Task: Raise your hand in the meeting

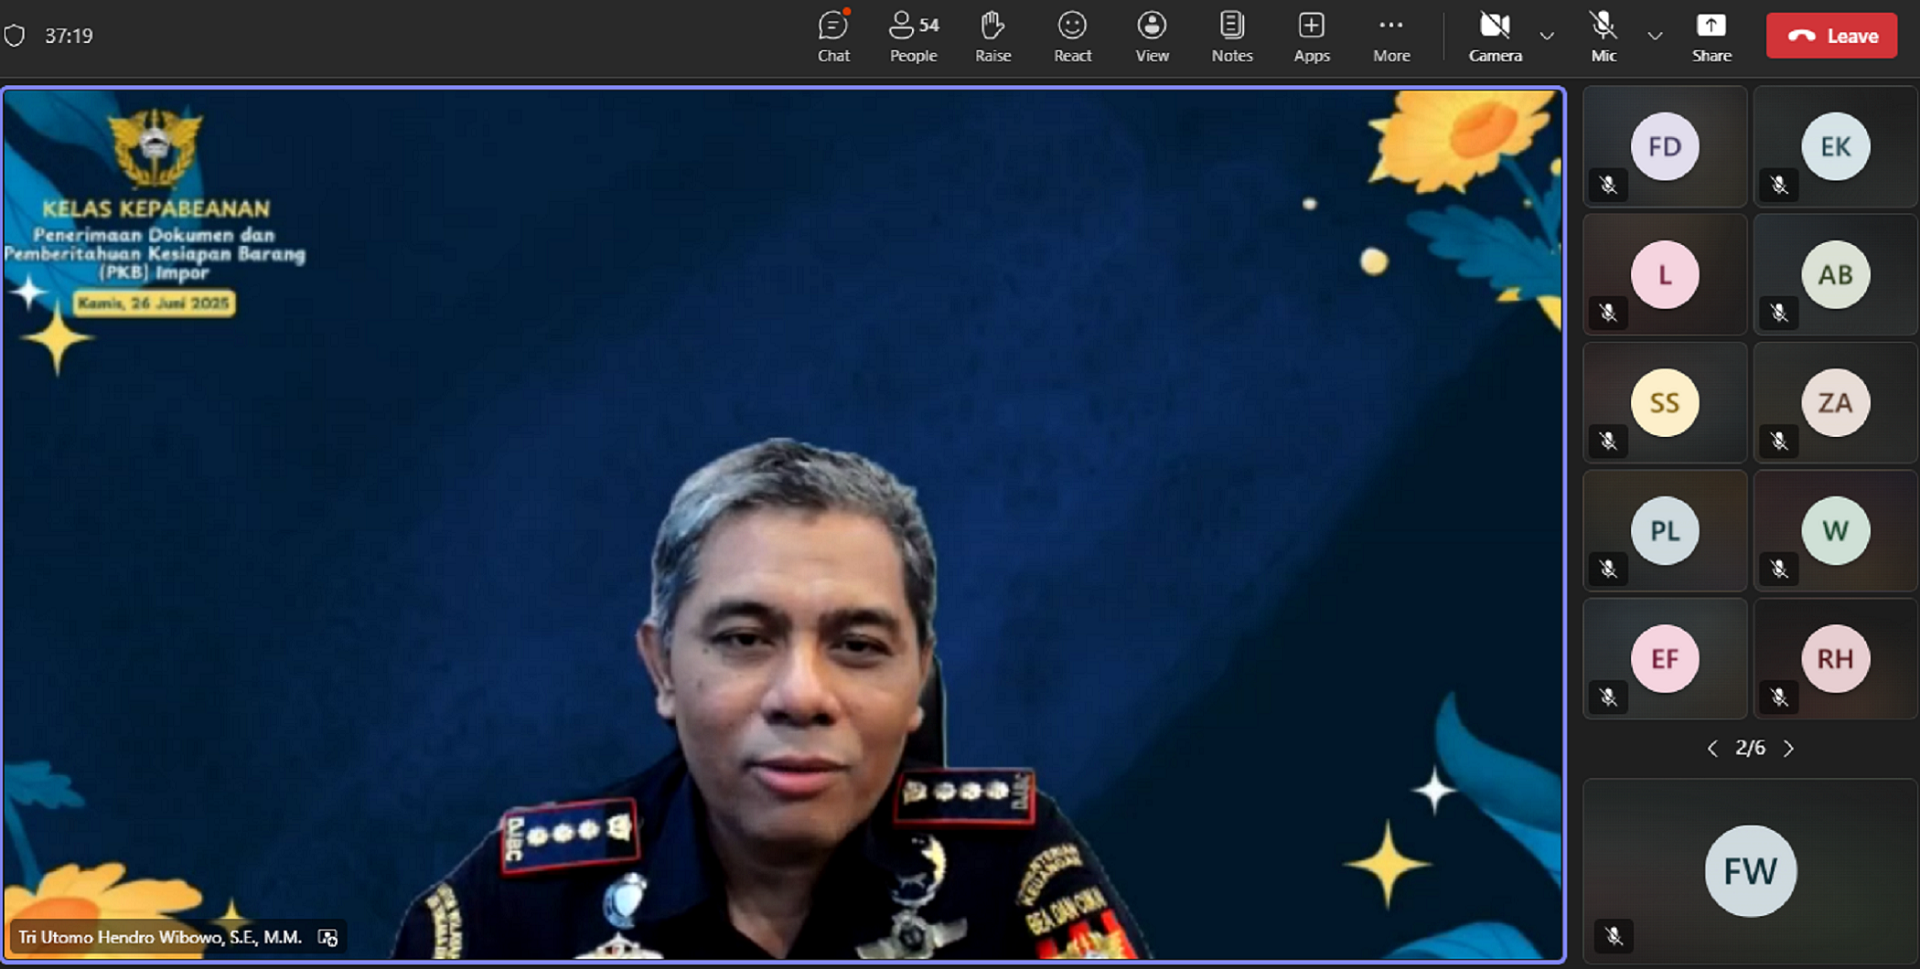Action: click(992, 35)
